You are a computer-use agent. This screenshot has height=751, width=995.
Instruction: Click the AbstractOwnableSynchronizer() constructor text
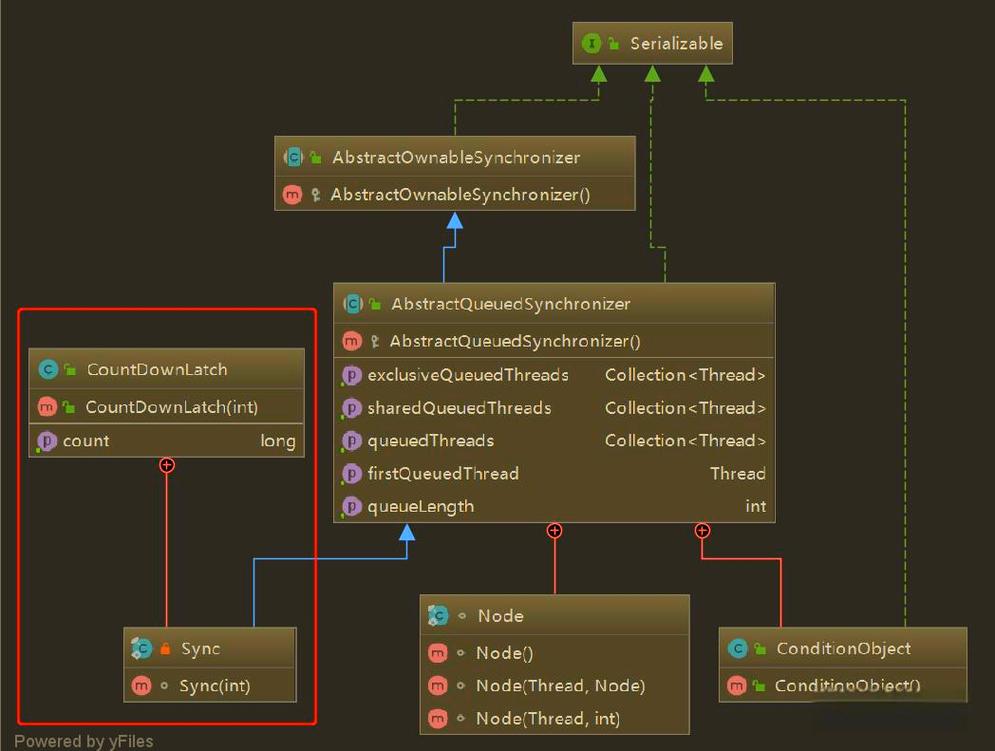[460, 194]
